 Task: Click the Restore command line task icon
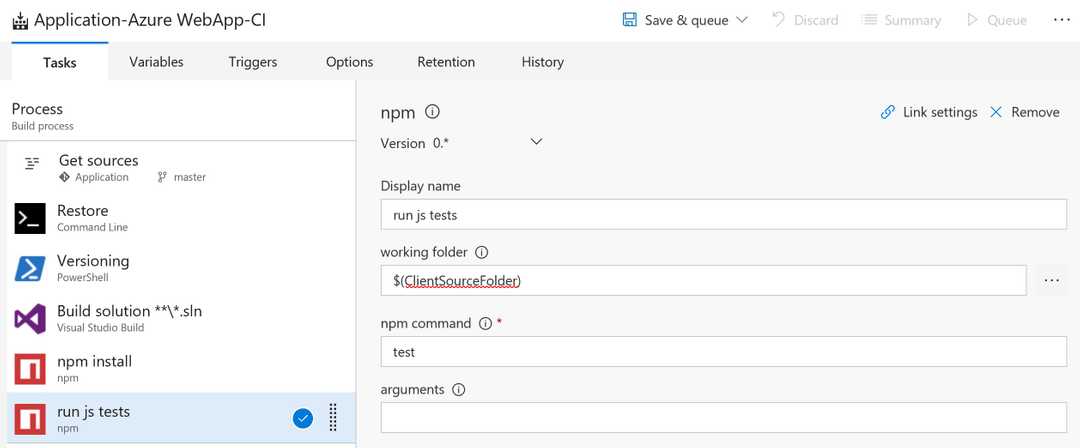pos(30,218)
